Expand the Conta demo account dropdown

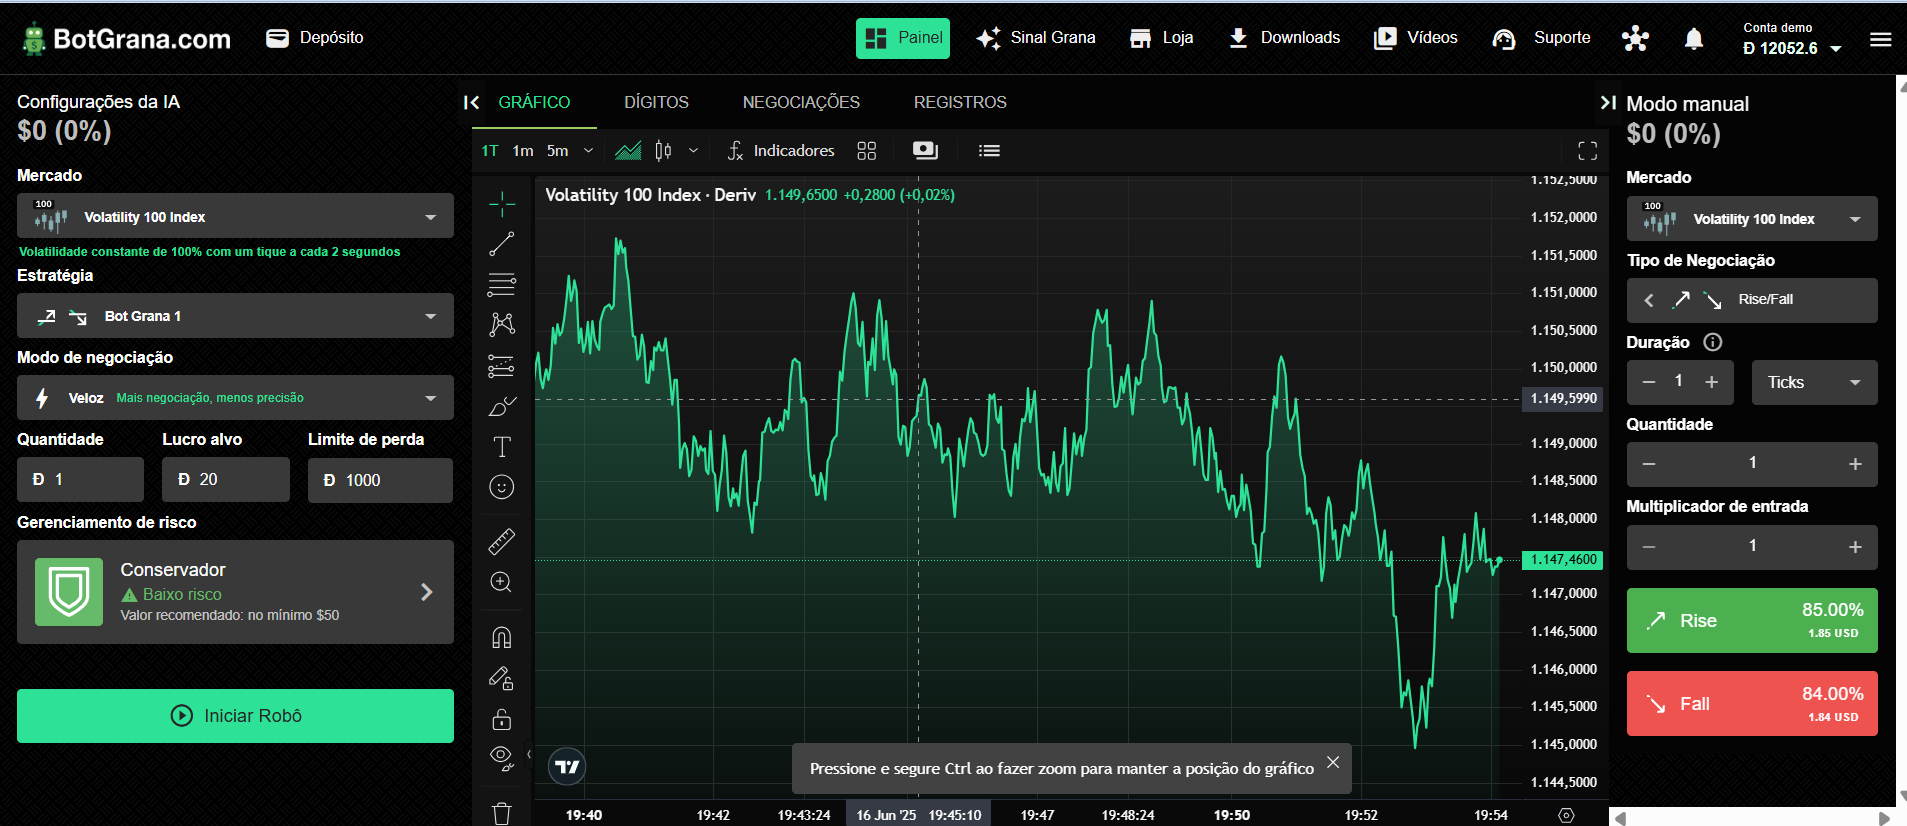1792,39
